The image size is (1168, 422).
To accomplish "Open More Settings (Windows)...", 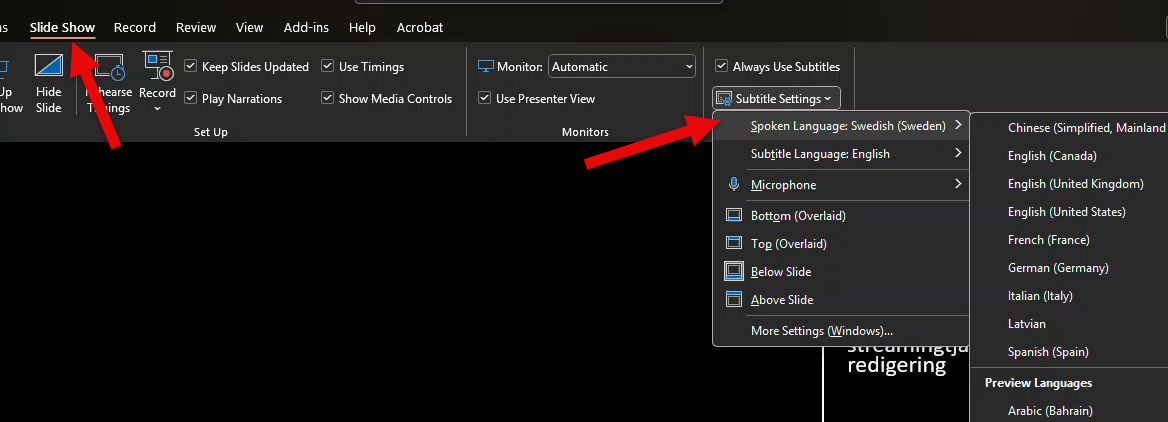I will click(x=821, y=331).
